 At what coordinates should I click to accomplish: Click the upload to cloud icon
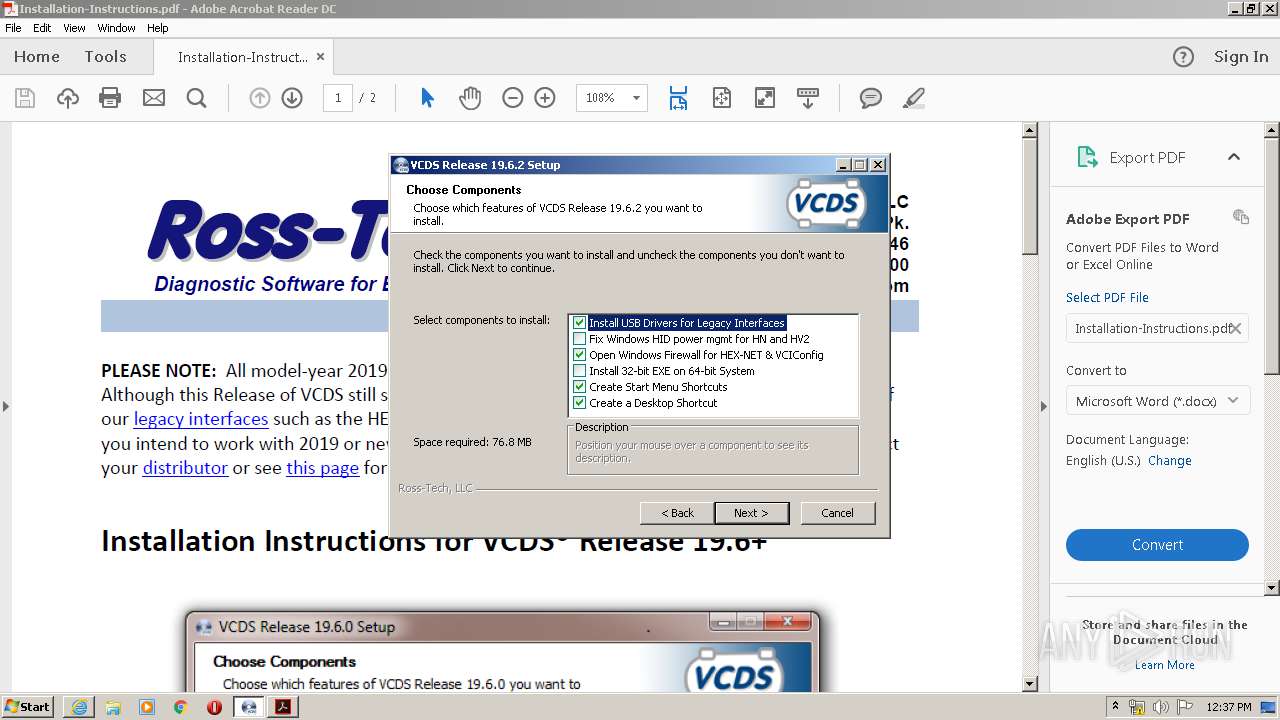pyautogui.click(x=68, y=98)
